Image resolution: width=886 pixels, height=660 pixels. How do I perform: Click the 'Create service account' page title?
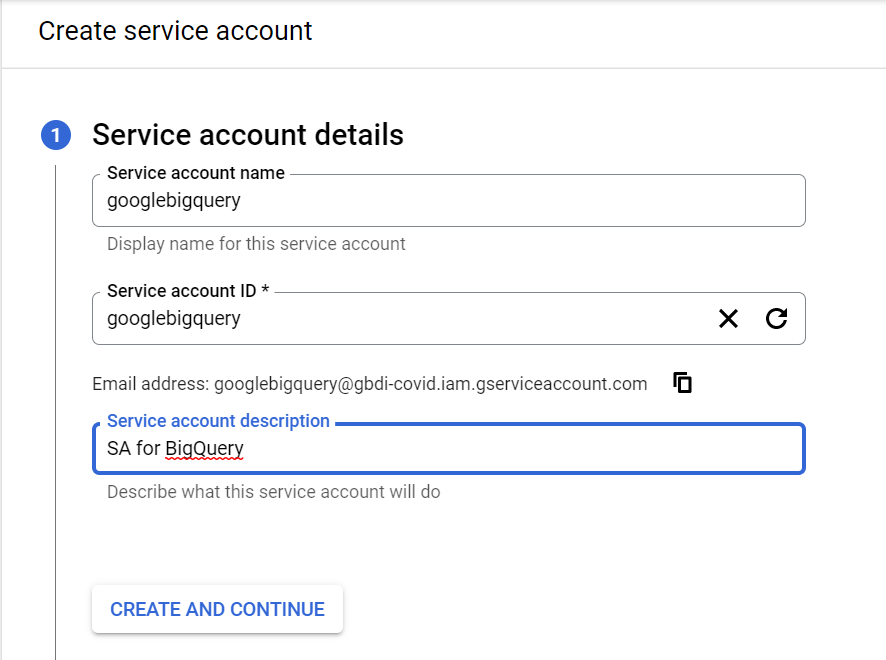(175, 31)
